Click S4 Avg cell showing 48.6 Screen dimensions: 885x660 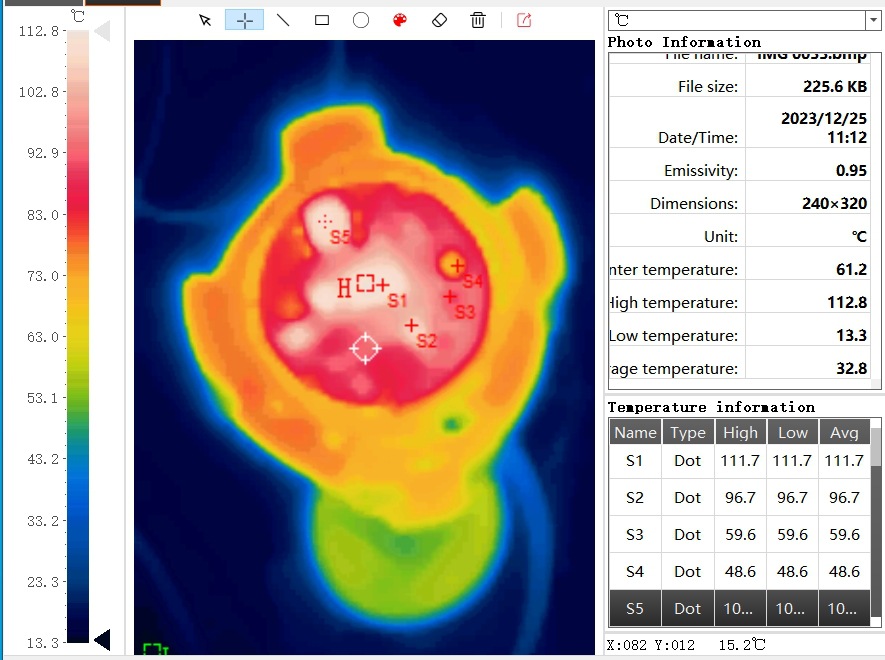coord(844,572)
